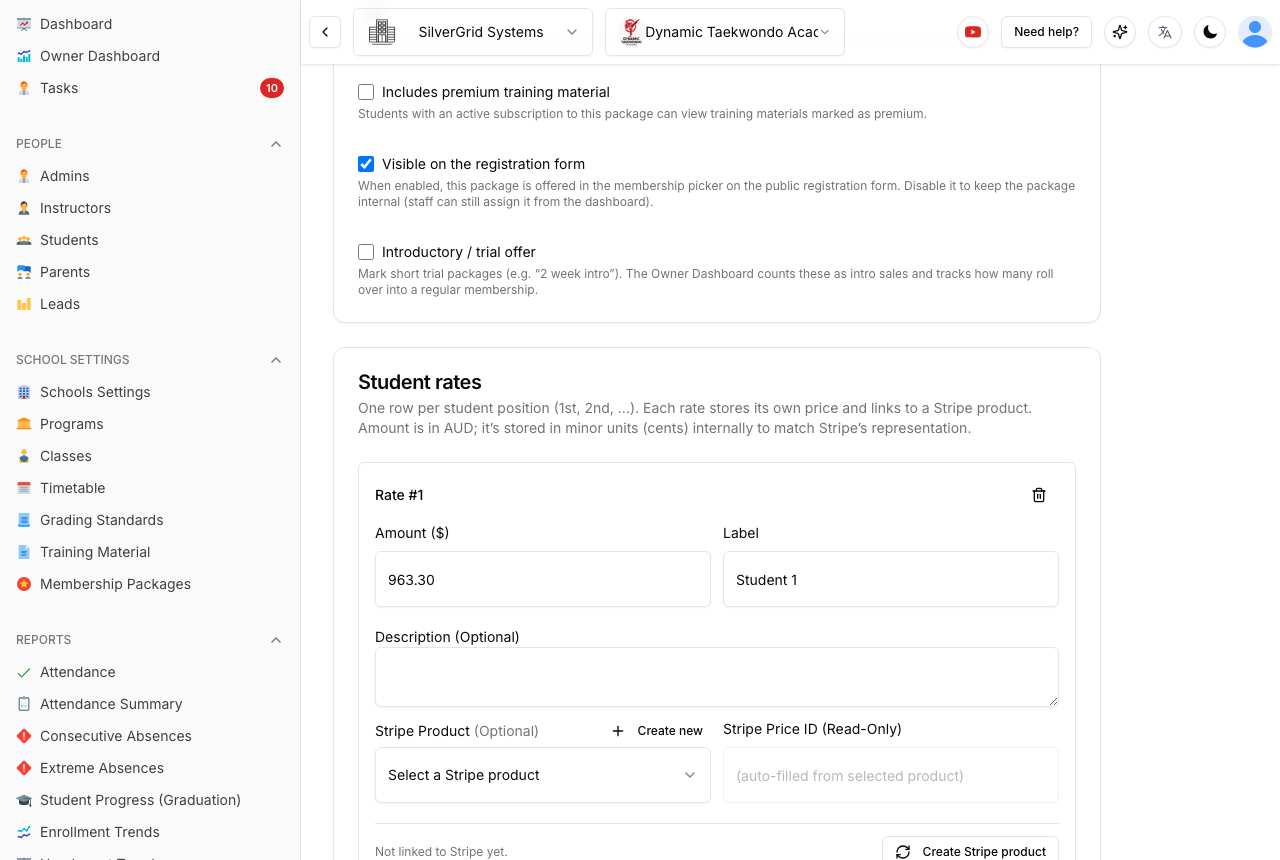Image resolution: width=1280 pixels, height=860 pixels.
Task: Open the Select a Stripe product dropdown
Action: click(x=543, y=775)
